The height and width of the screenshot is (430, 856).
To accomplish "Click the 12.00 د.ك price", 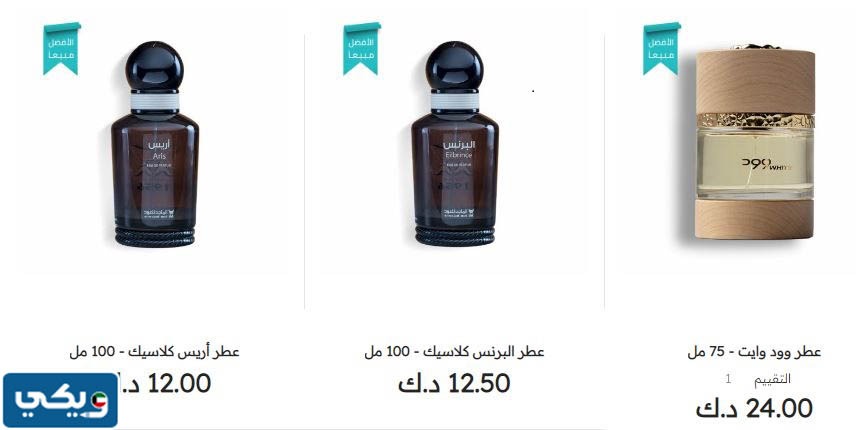I will point(164,384).
